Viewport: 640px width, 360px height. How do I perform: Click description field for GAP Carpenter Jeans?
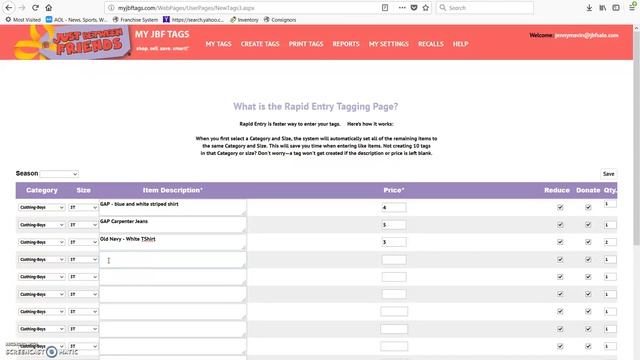[173, 225]
